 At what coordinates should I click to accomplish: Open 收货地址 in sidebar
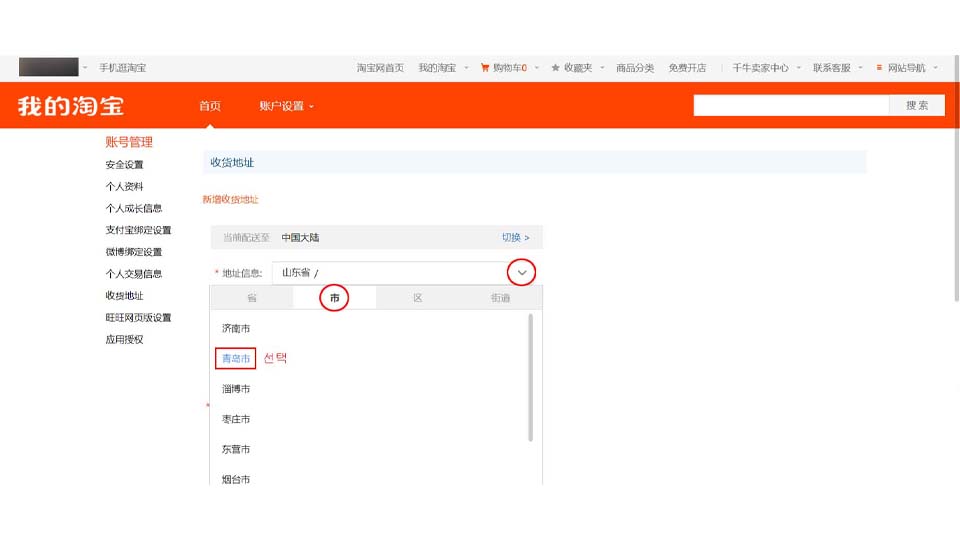124,296
